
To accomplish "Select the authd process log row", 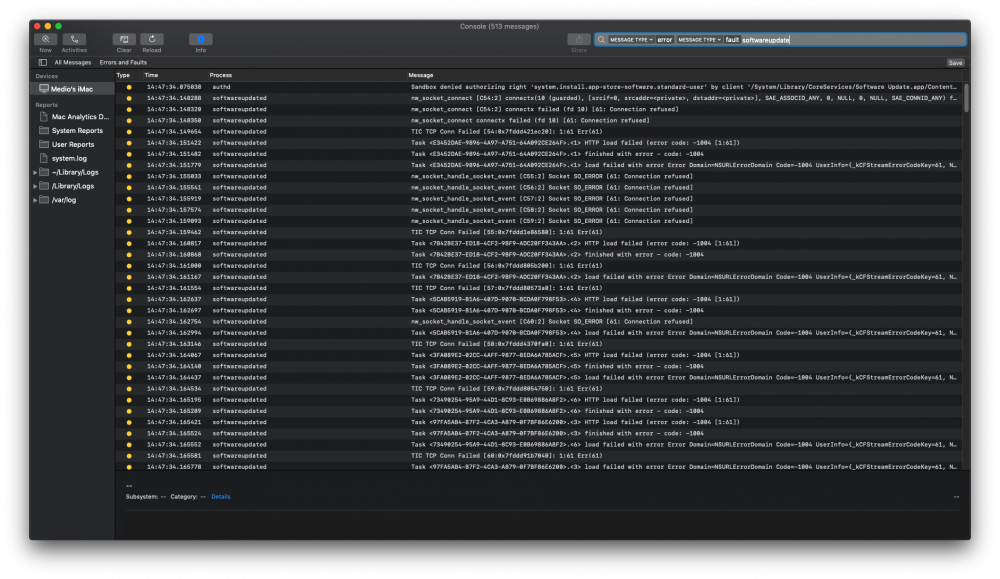I will point(539,87).
